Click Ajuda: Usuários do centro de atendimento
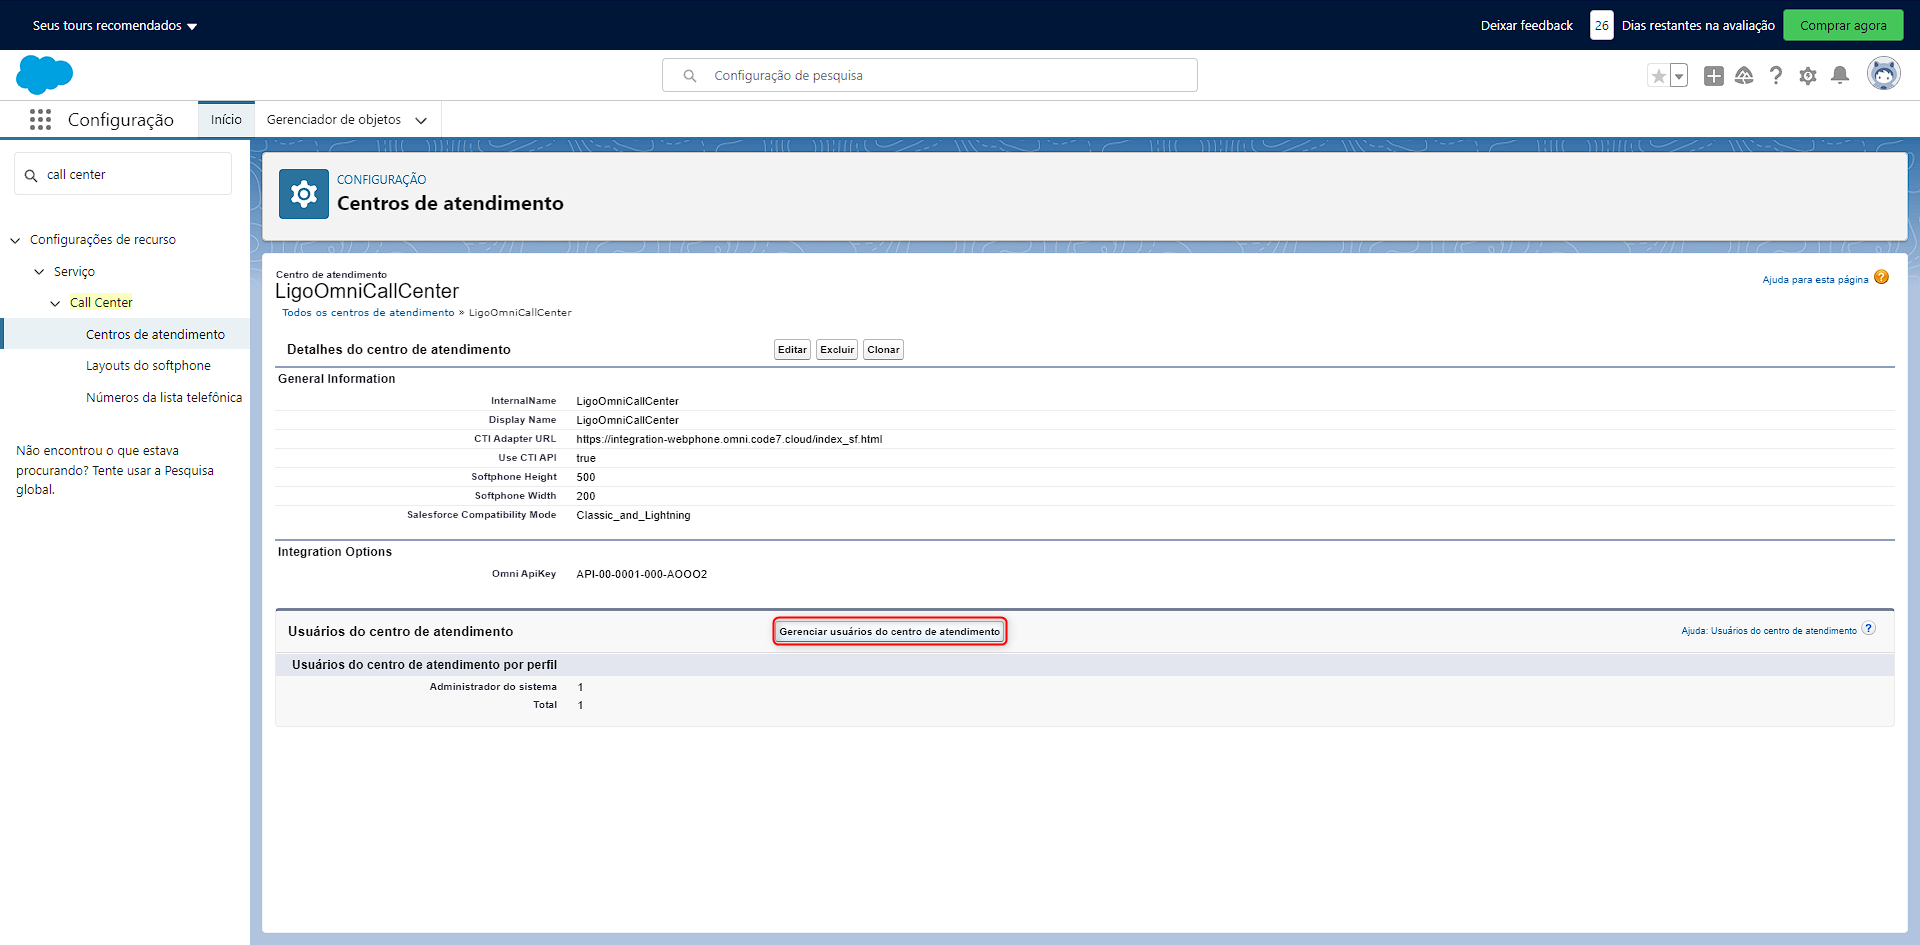The width and height of the screenshot is (1920, 945). 1768,631
